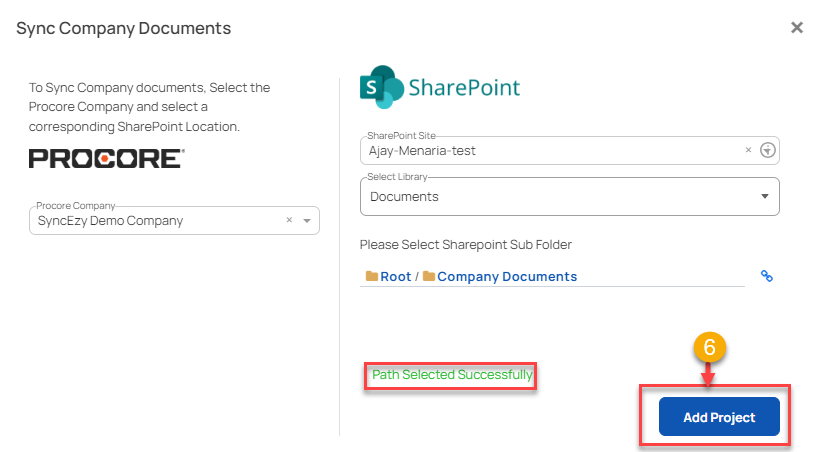Click the SharePoint logo
This screenshot has height=452, width=820.
[x=440, y=87]
